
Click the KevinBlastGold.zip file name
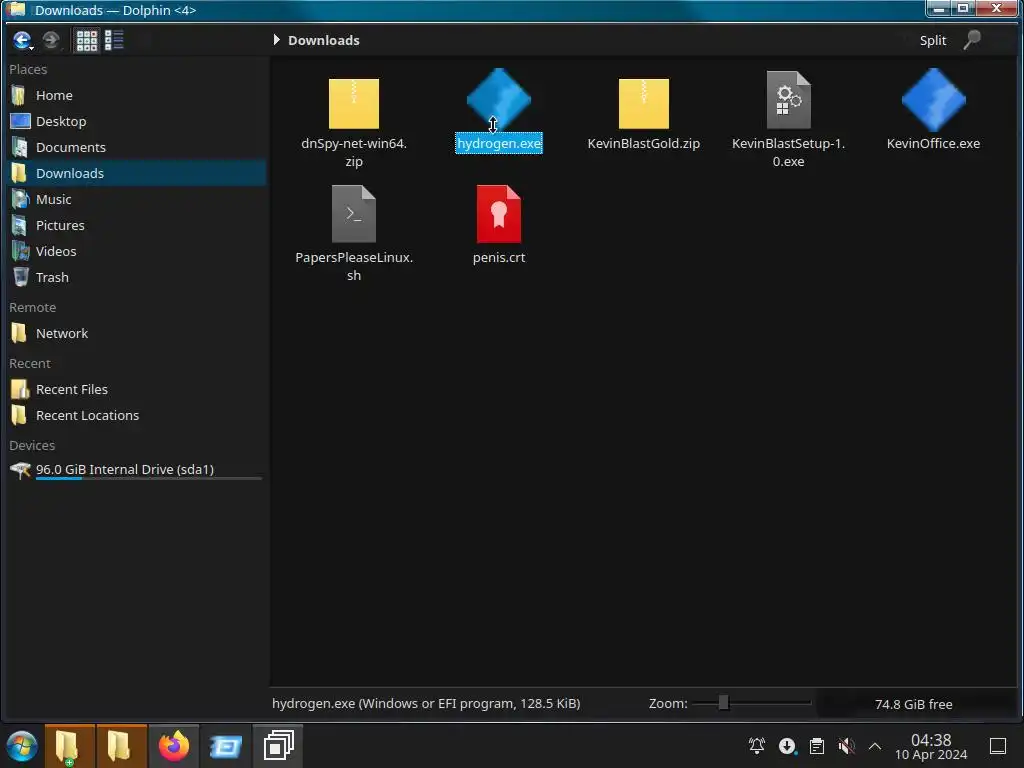tap(644, 144)
